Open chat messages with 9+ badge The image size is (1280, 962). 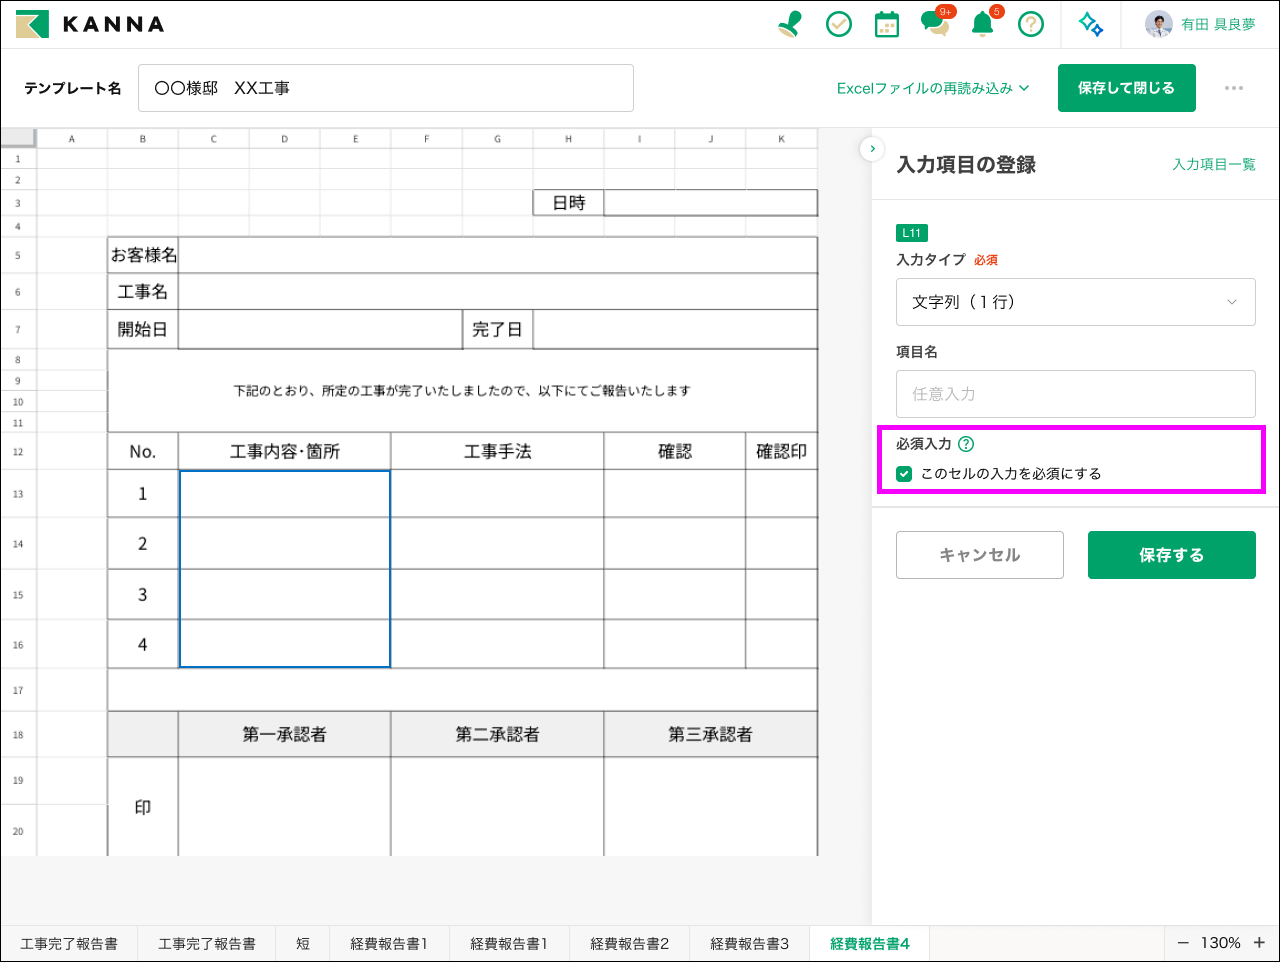(935, 24)
